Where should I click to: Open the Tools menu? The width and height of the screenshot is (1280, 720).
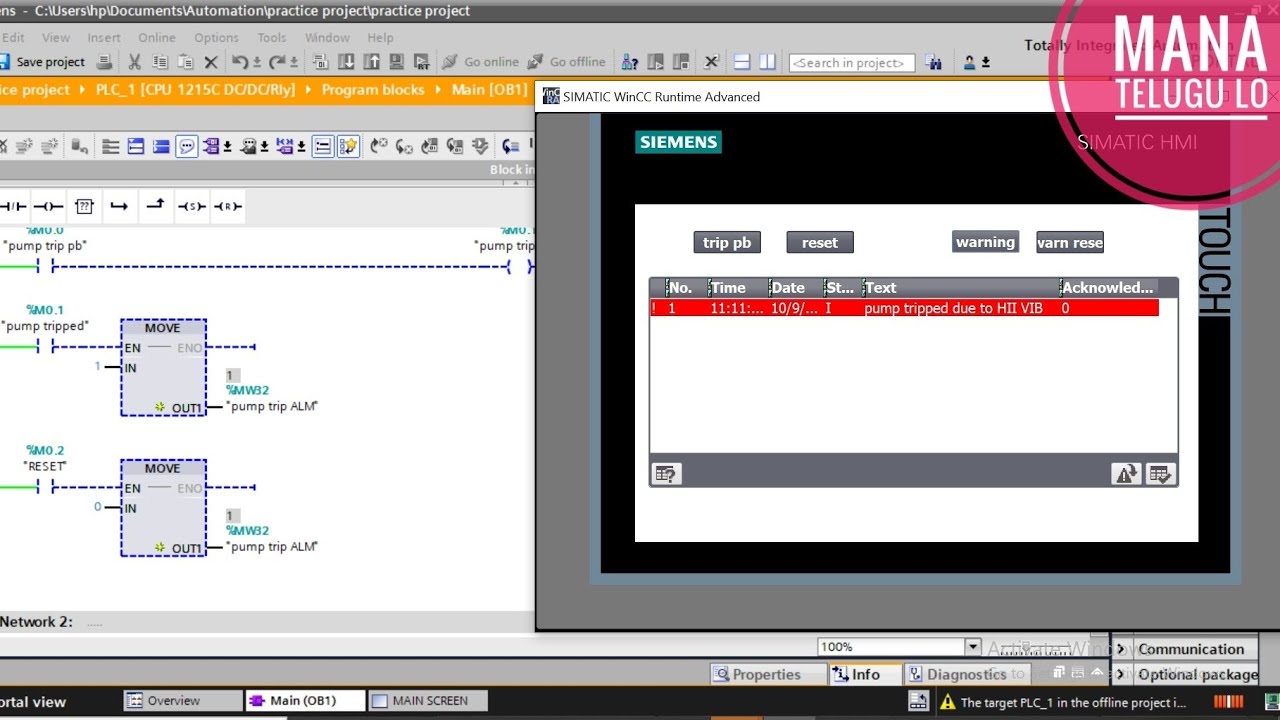point(272,38)
